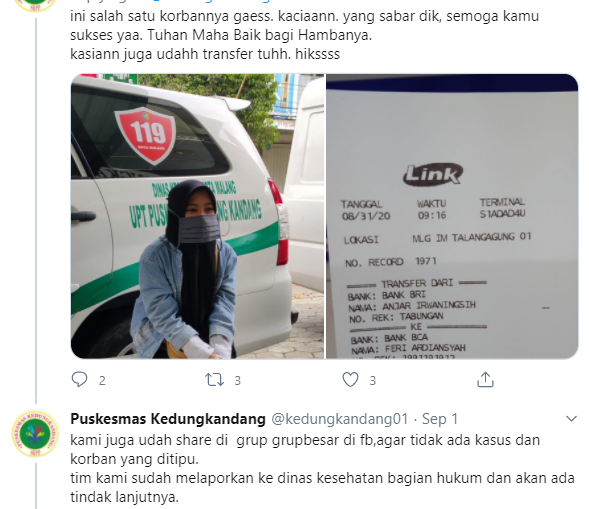This screenshot has width=589, height=509.
Task: Click the 119 red shield sticker in photo
Action: click(146, 136)
